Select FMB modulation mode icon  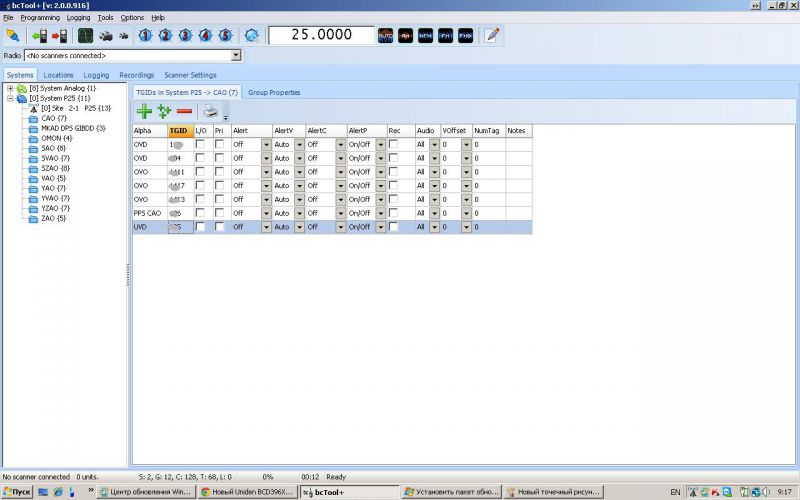[x=465, y=36]
